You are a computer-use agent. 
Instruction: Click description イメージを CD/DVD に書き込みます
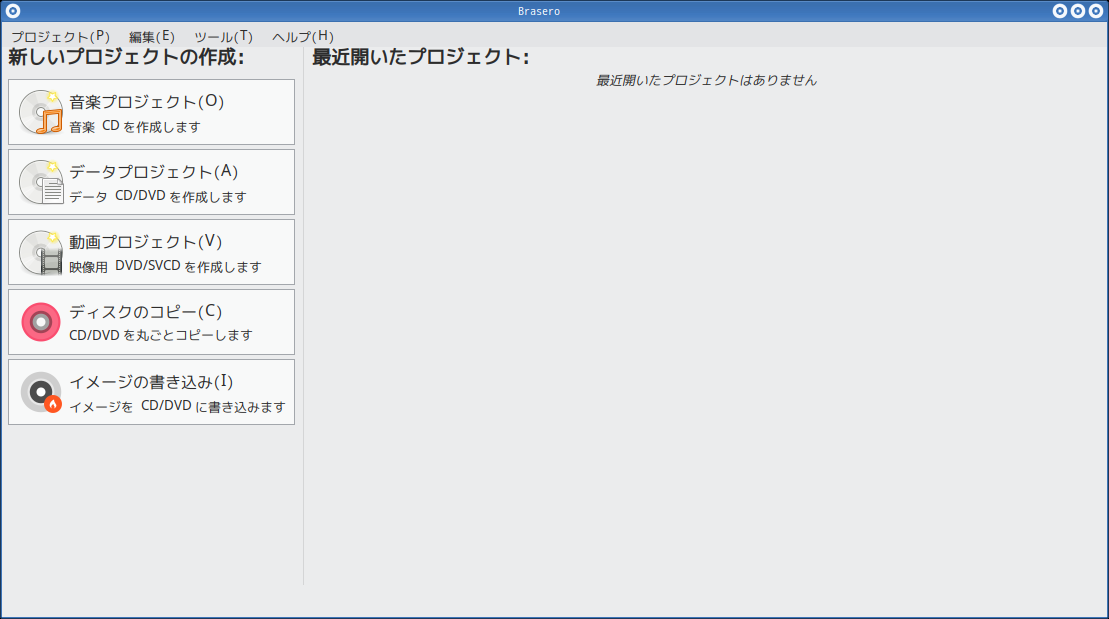click(x=178, y=407)
